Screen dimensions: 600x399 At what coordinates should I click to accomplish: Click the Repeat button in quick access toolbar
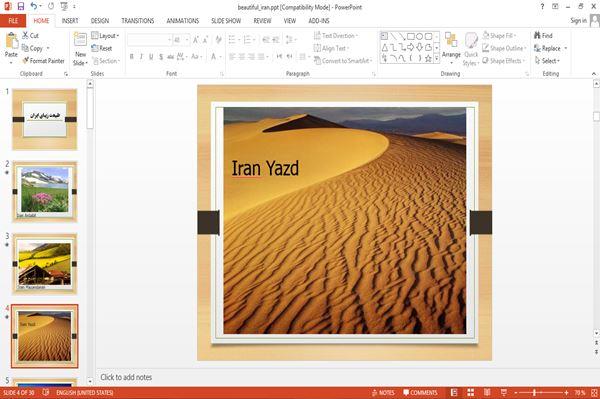tap(51, 7)
